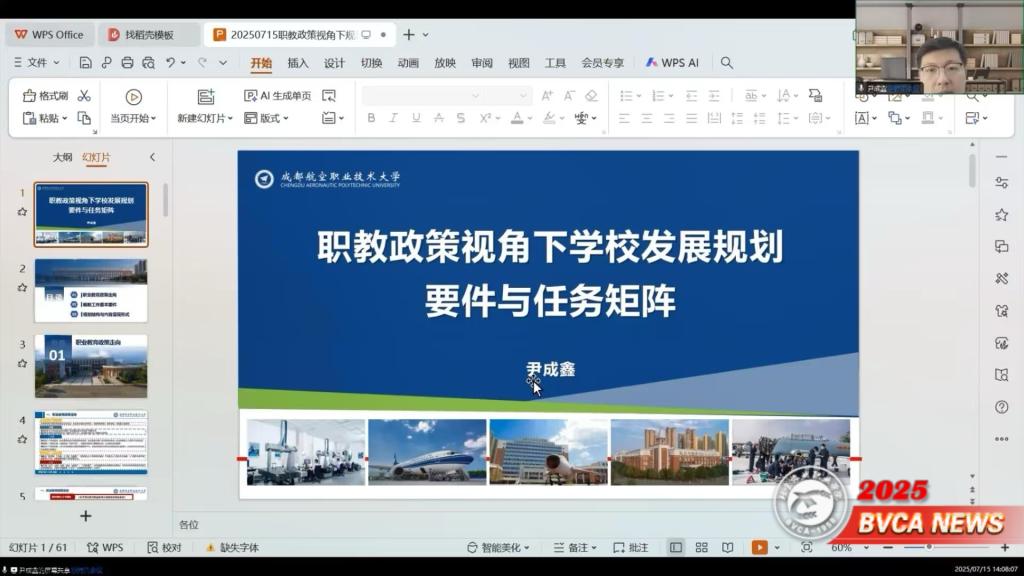Open the search magnifier in menu bar

(727, 63)
